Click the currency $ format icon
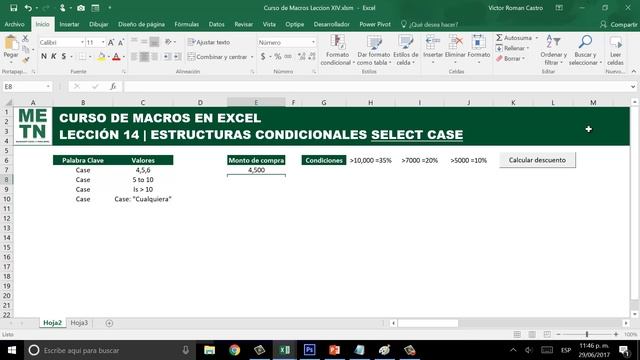Viewport: 640px width, 360px height. 263,57
